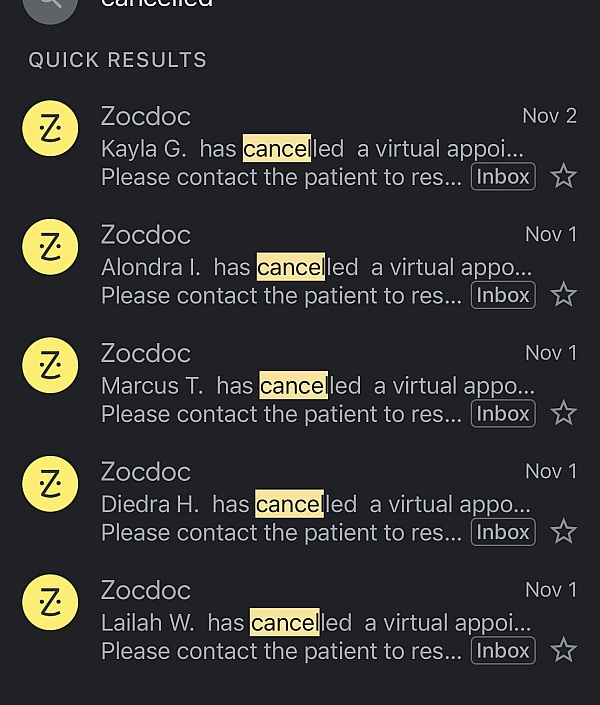Star the Diedra H. cancellation email
Viewport: 600px width, 705px height.
[564, 531]
